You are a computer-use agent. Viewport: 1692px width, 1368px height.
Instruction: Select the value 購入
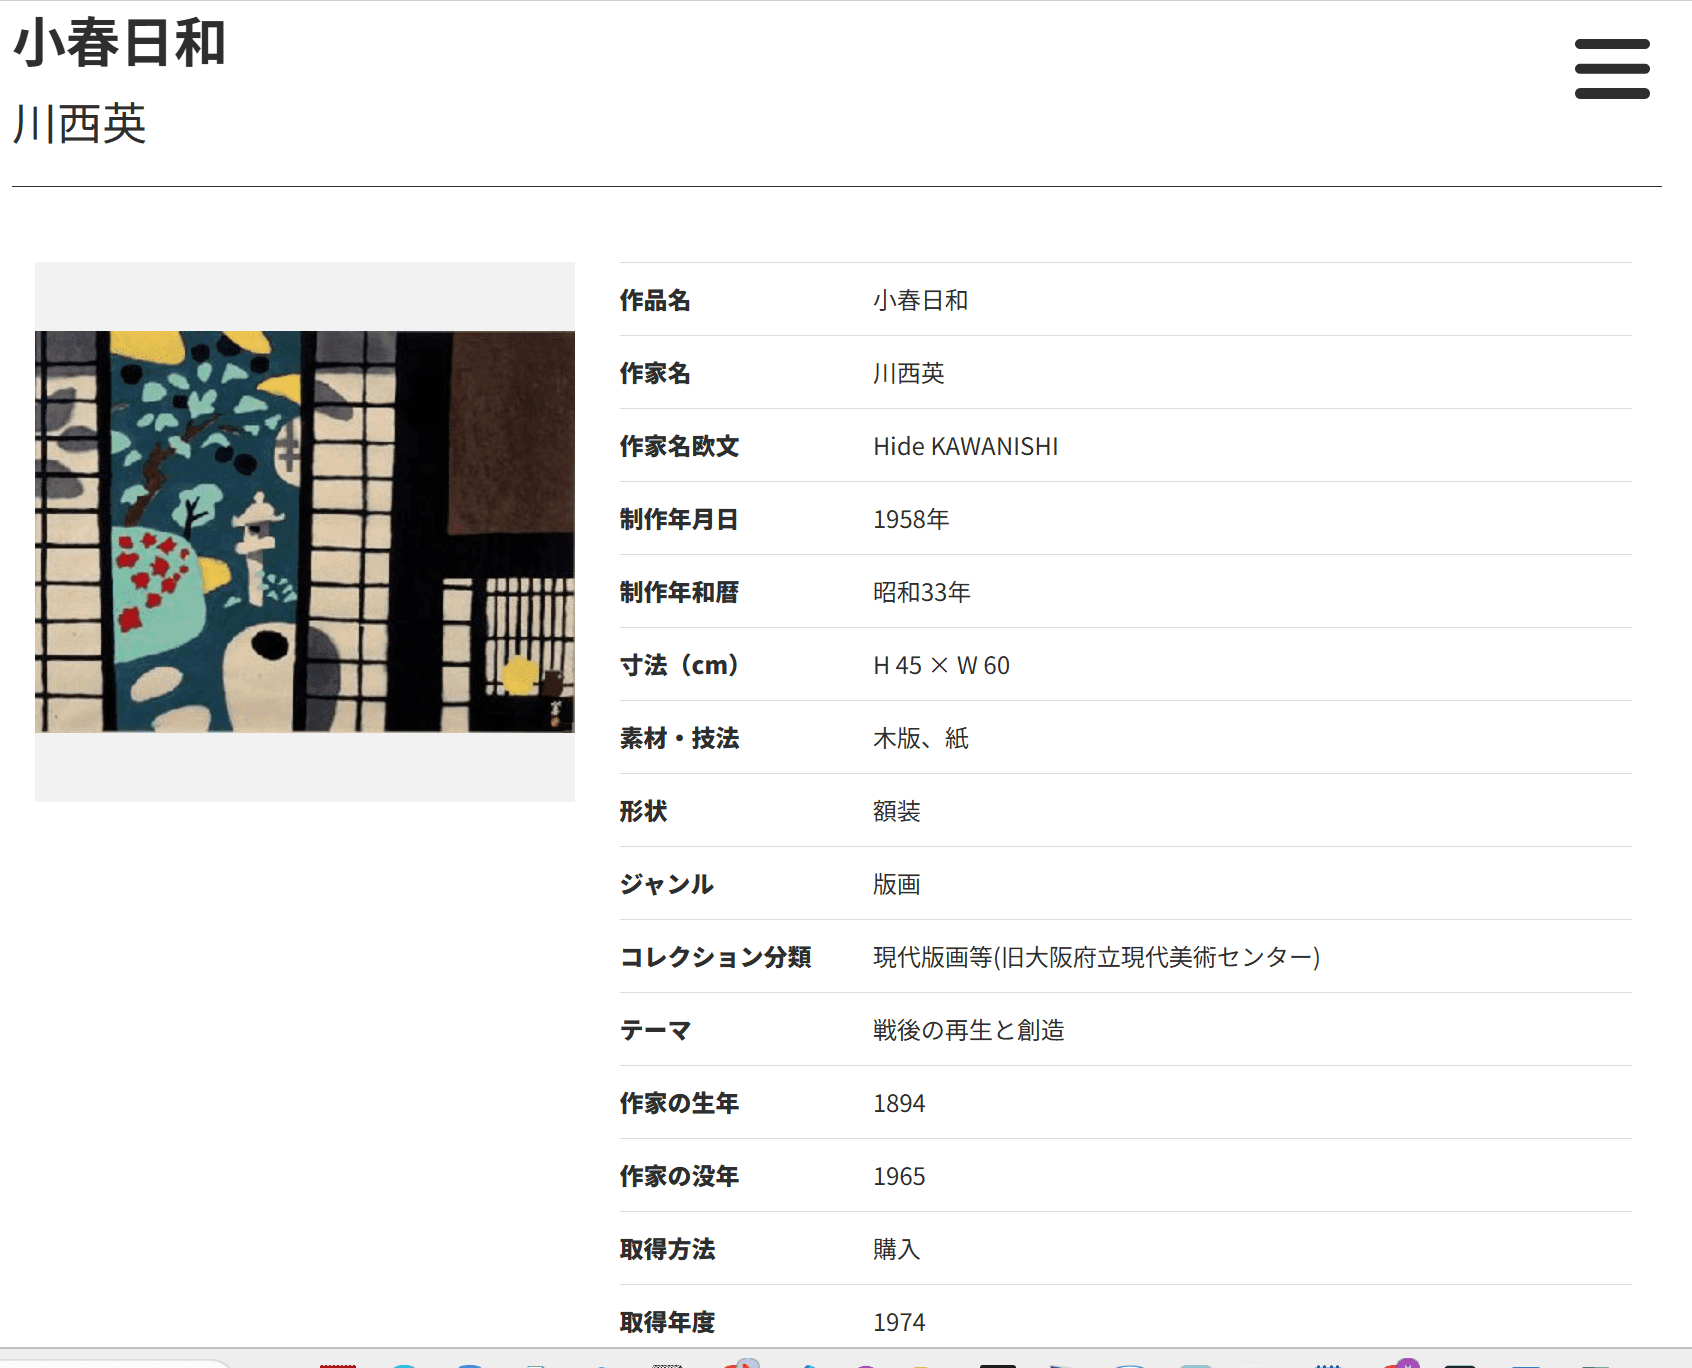point(896,1249)
